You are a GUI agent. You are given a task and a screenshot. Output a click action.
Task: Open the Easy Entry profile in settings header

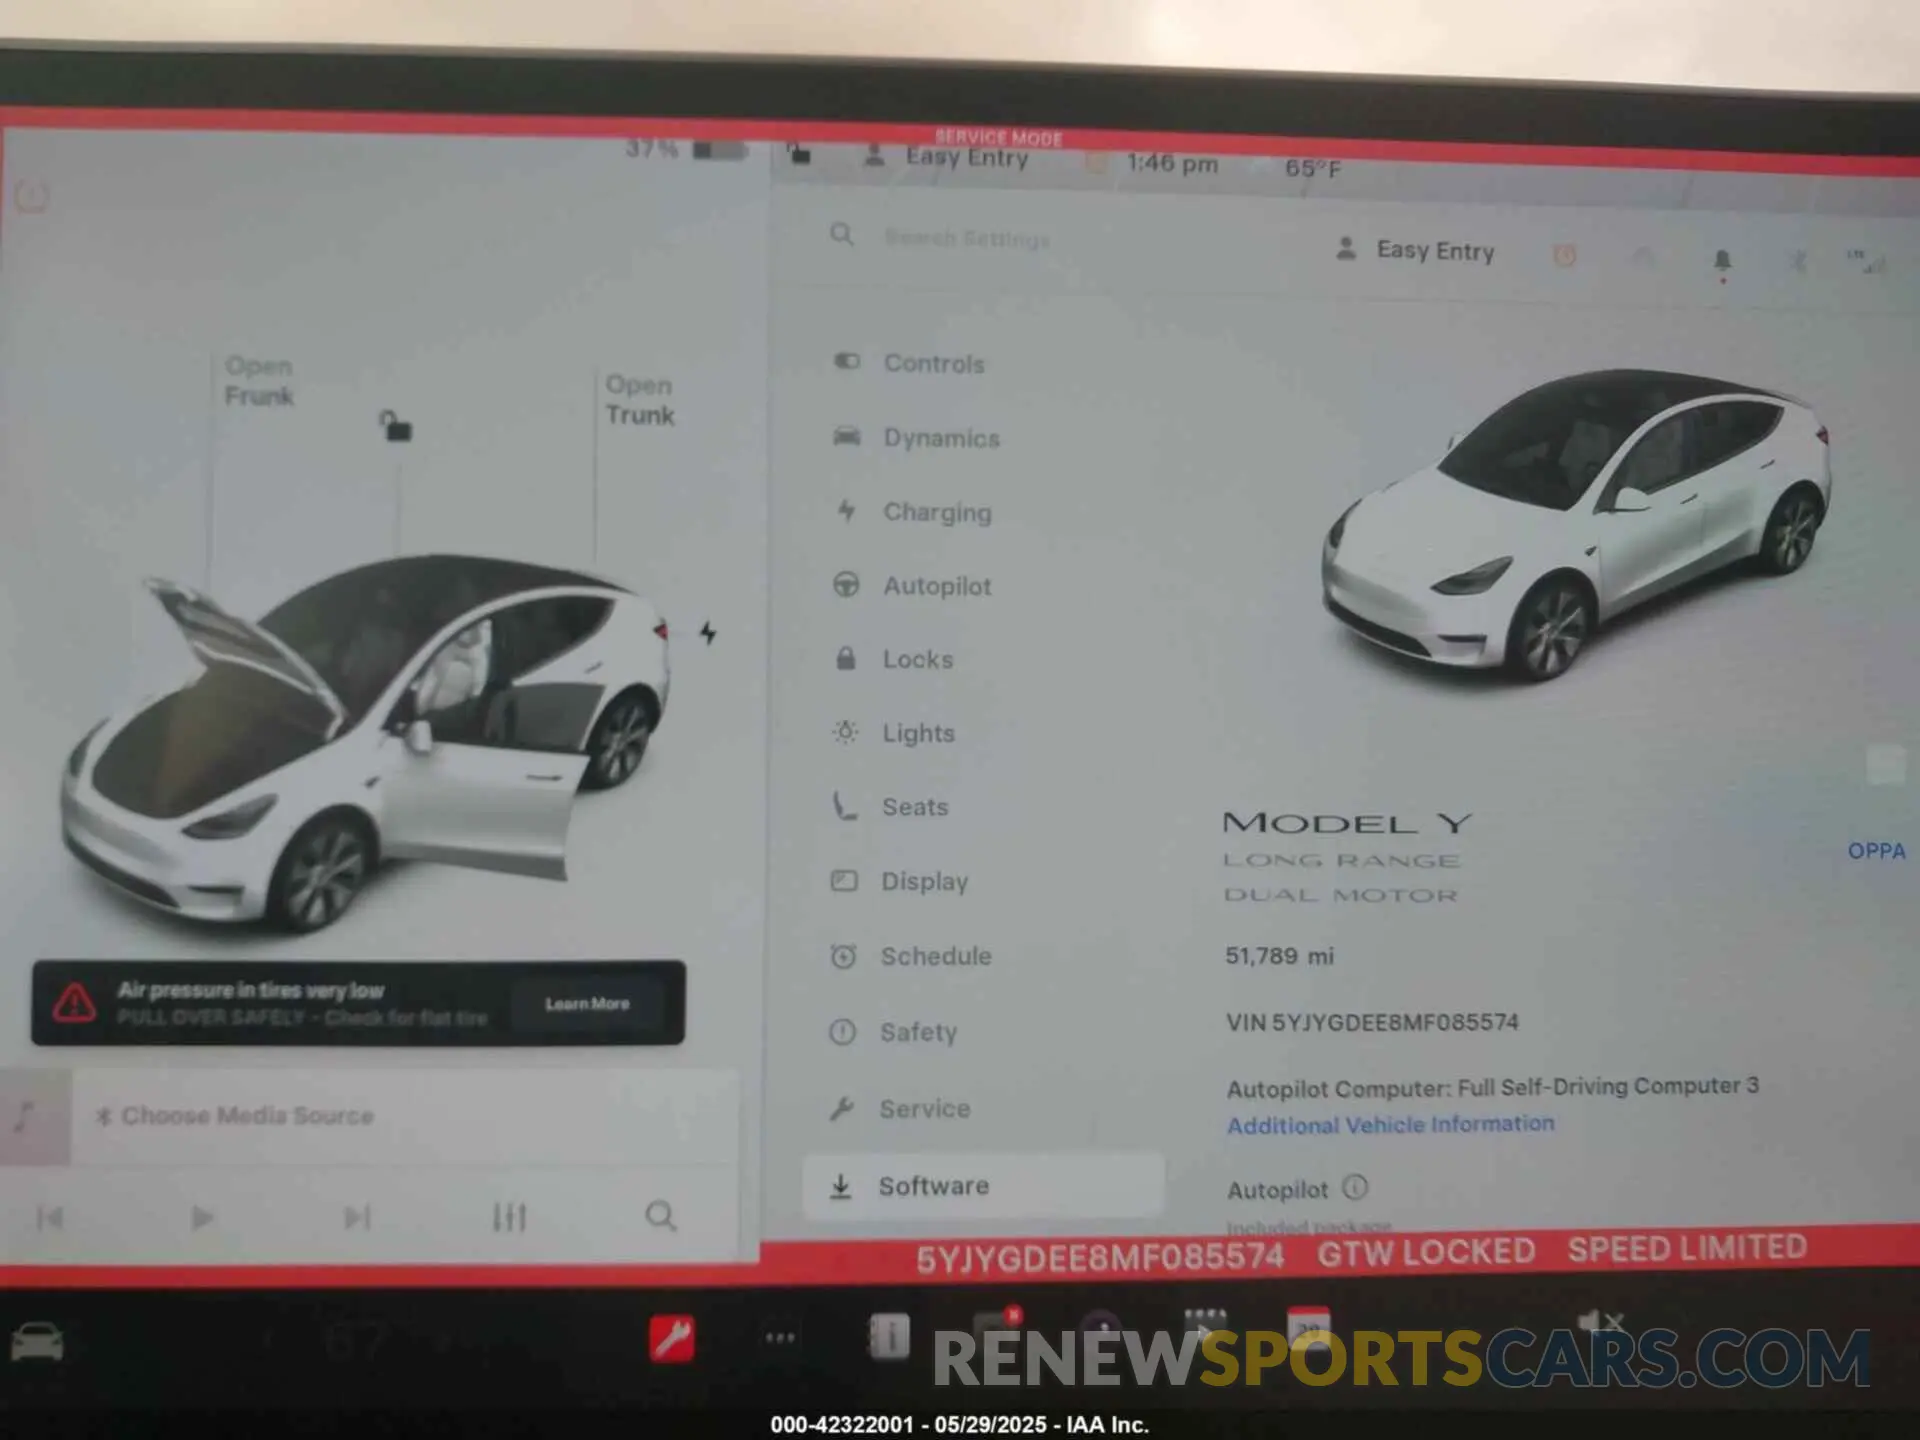tap(1415, 250)
